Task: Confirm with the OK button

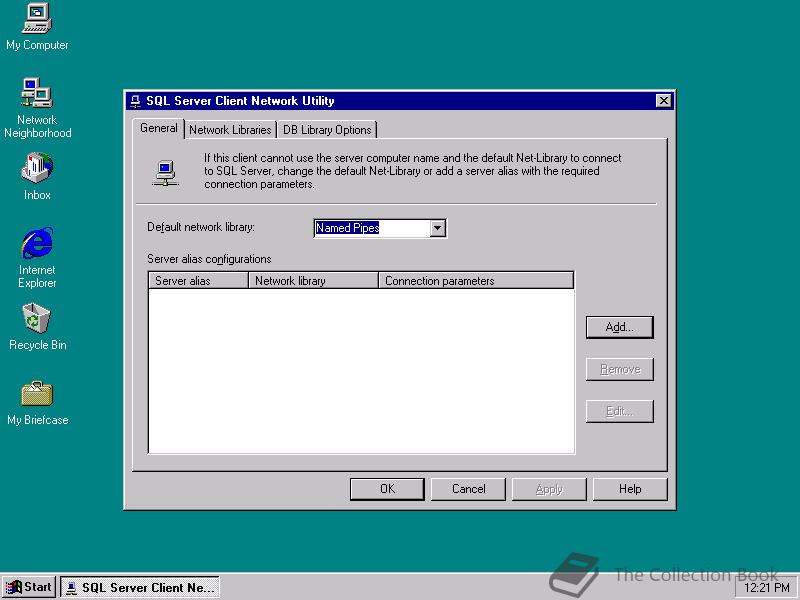Action: pos(387,489)
